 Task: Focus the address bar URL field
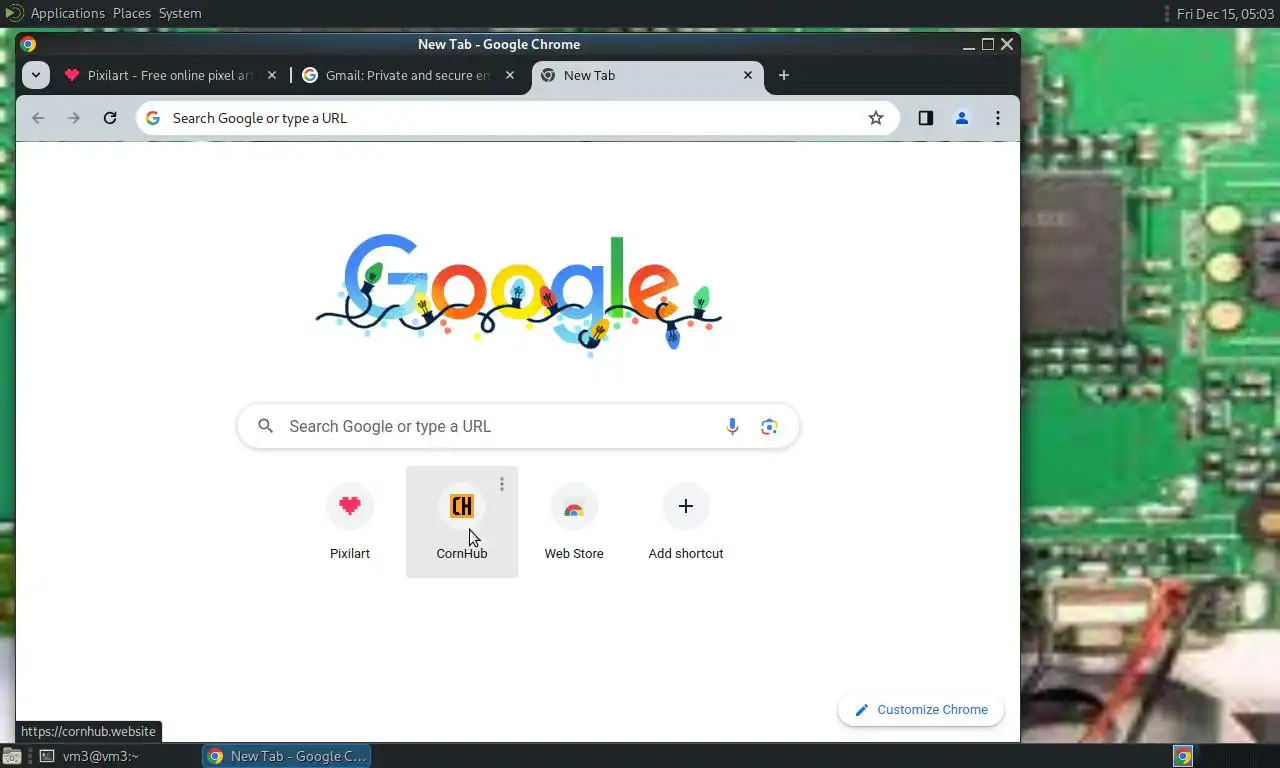(518, 118)
